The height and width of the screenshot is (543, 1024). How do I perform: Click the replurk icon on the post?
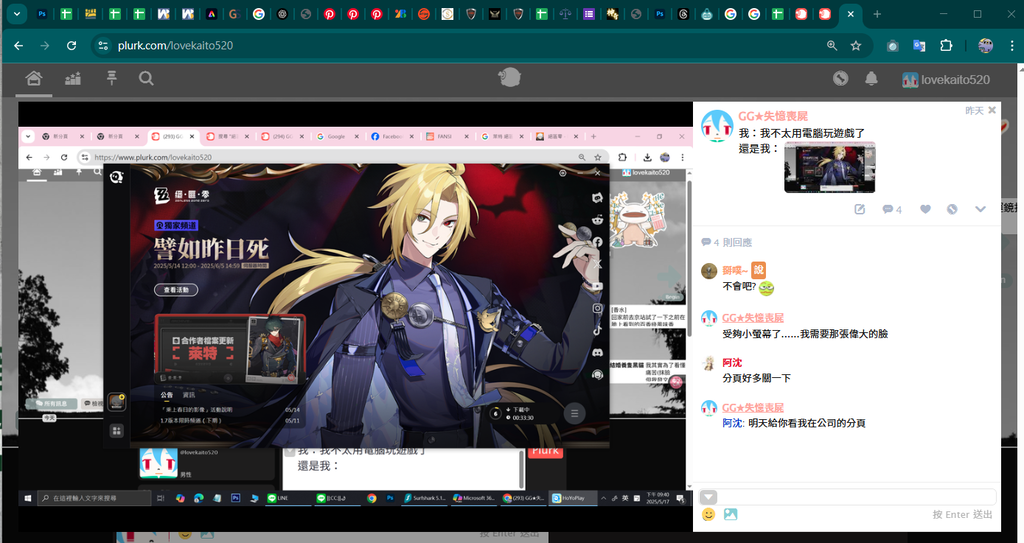pos(952,209)
